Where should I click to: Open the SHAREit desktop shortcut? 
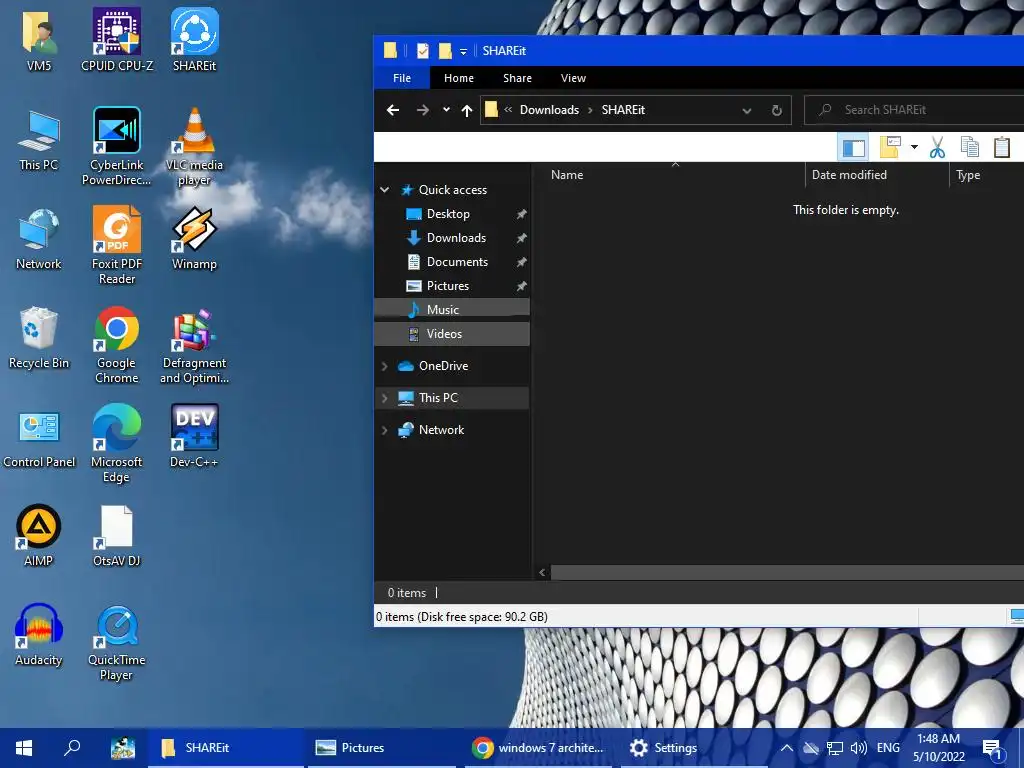point(195,40)
